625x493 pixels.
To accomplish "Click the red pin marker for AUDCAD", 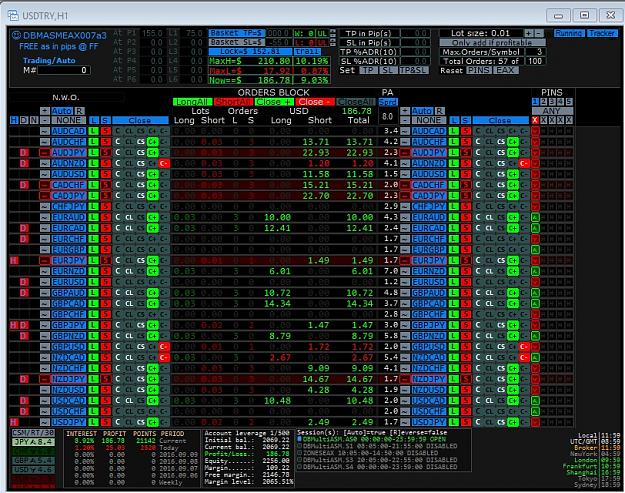I will pyautogui.click(x=535, y=131).
